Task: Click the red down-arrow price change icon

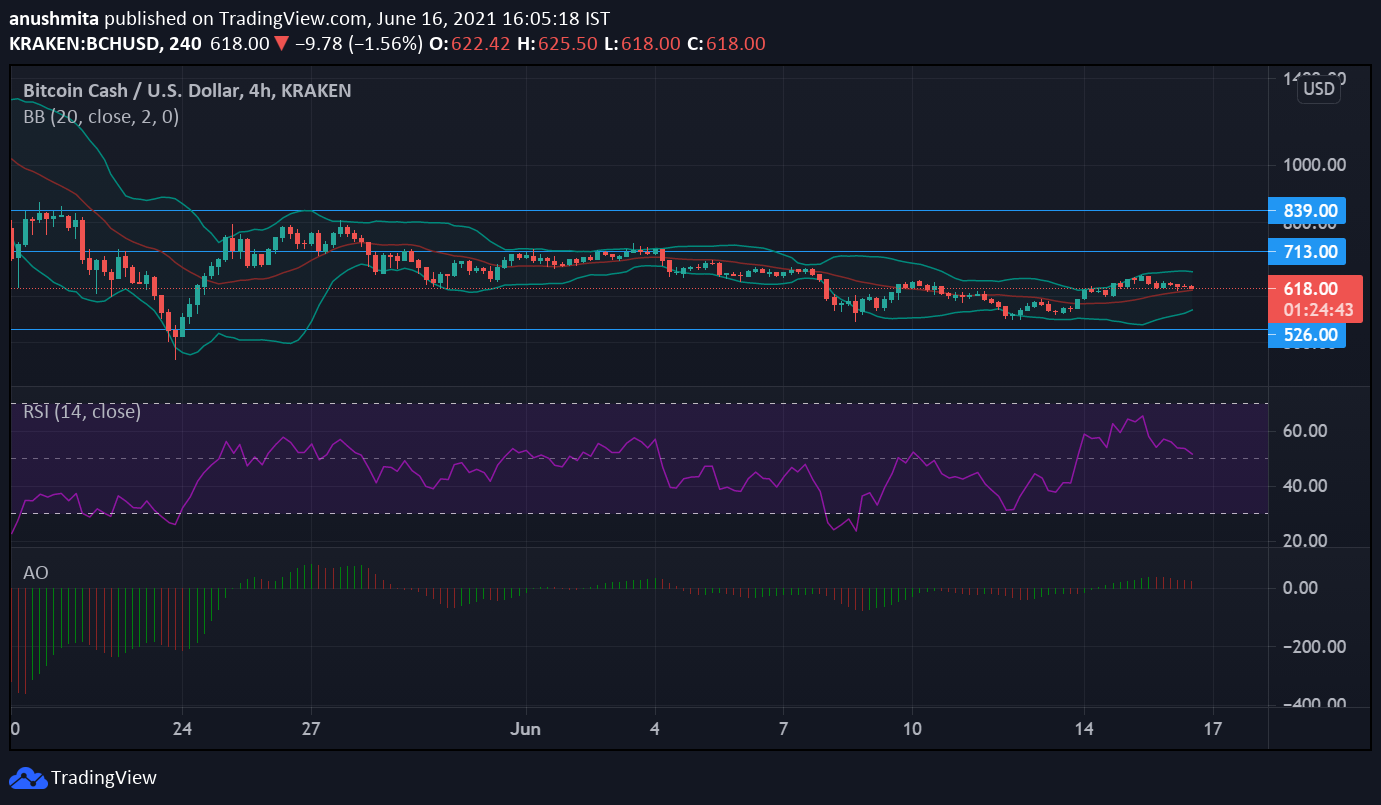Action: click(282, 43)
